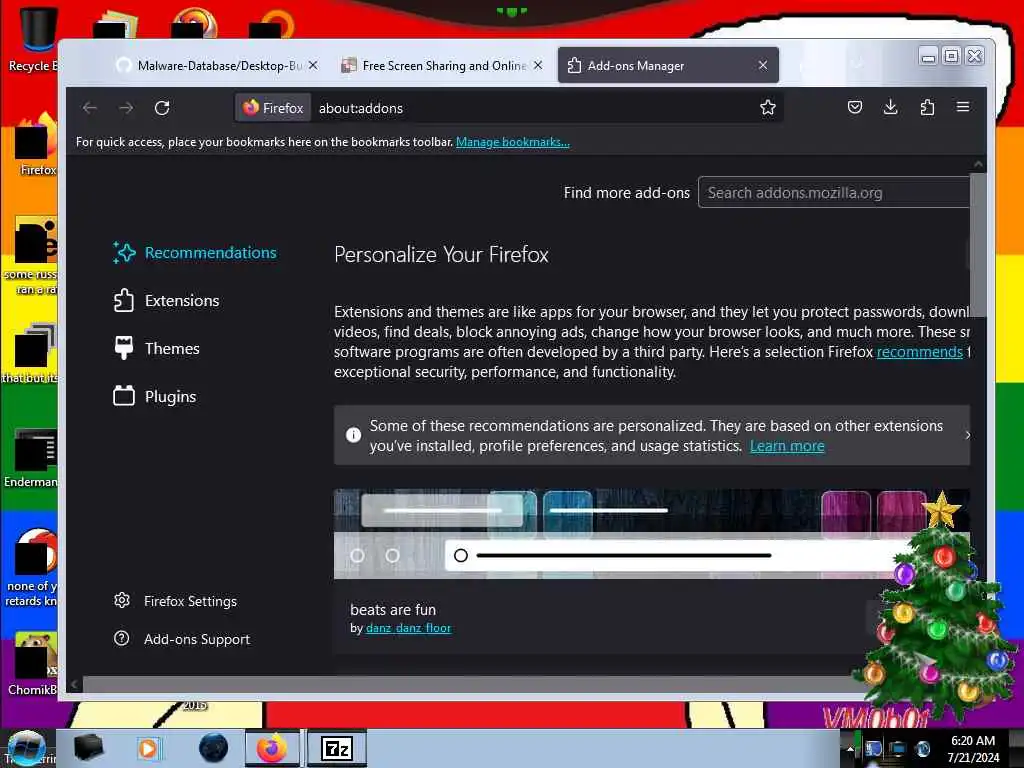Select the Recommendations sidebar category
This screenshot has width=1024, height=768.
(x=195, y=253)
